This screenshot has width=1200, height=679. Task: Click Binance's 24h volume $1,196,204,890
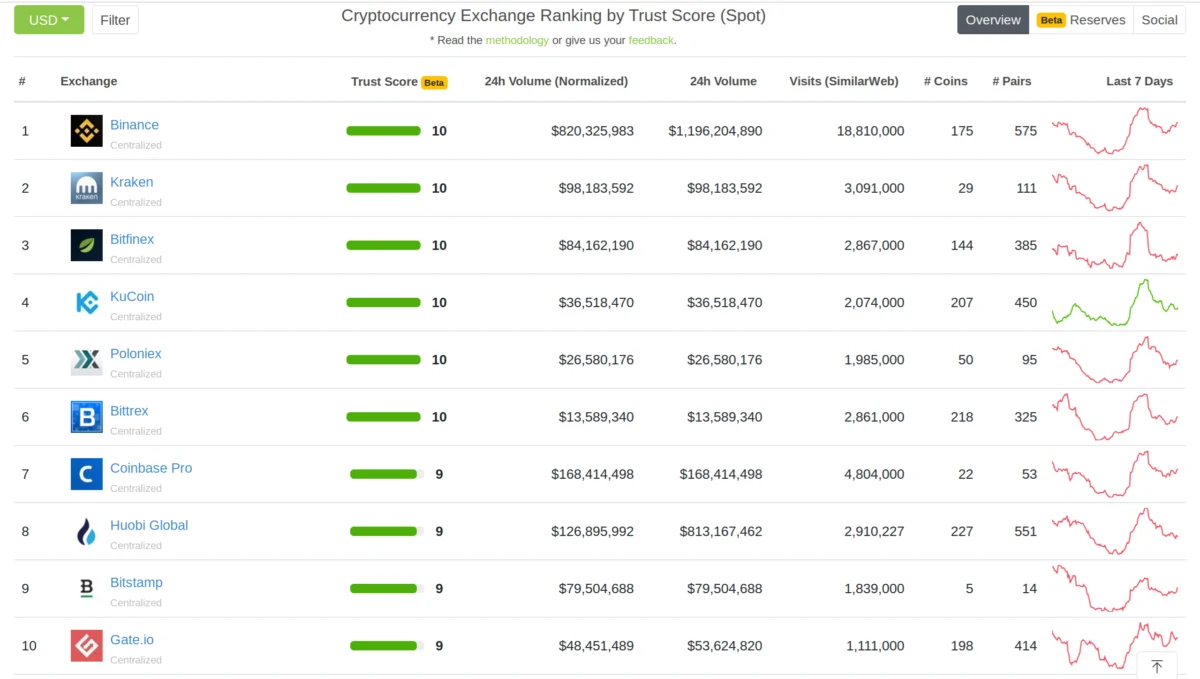point(715,131)
